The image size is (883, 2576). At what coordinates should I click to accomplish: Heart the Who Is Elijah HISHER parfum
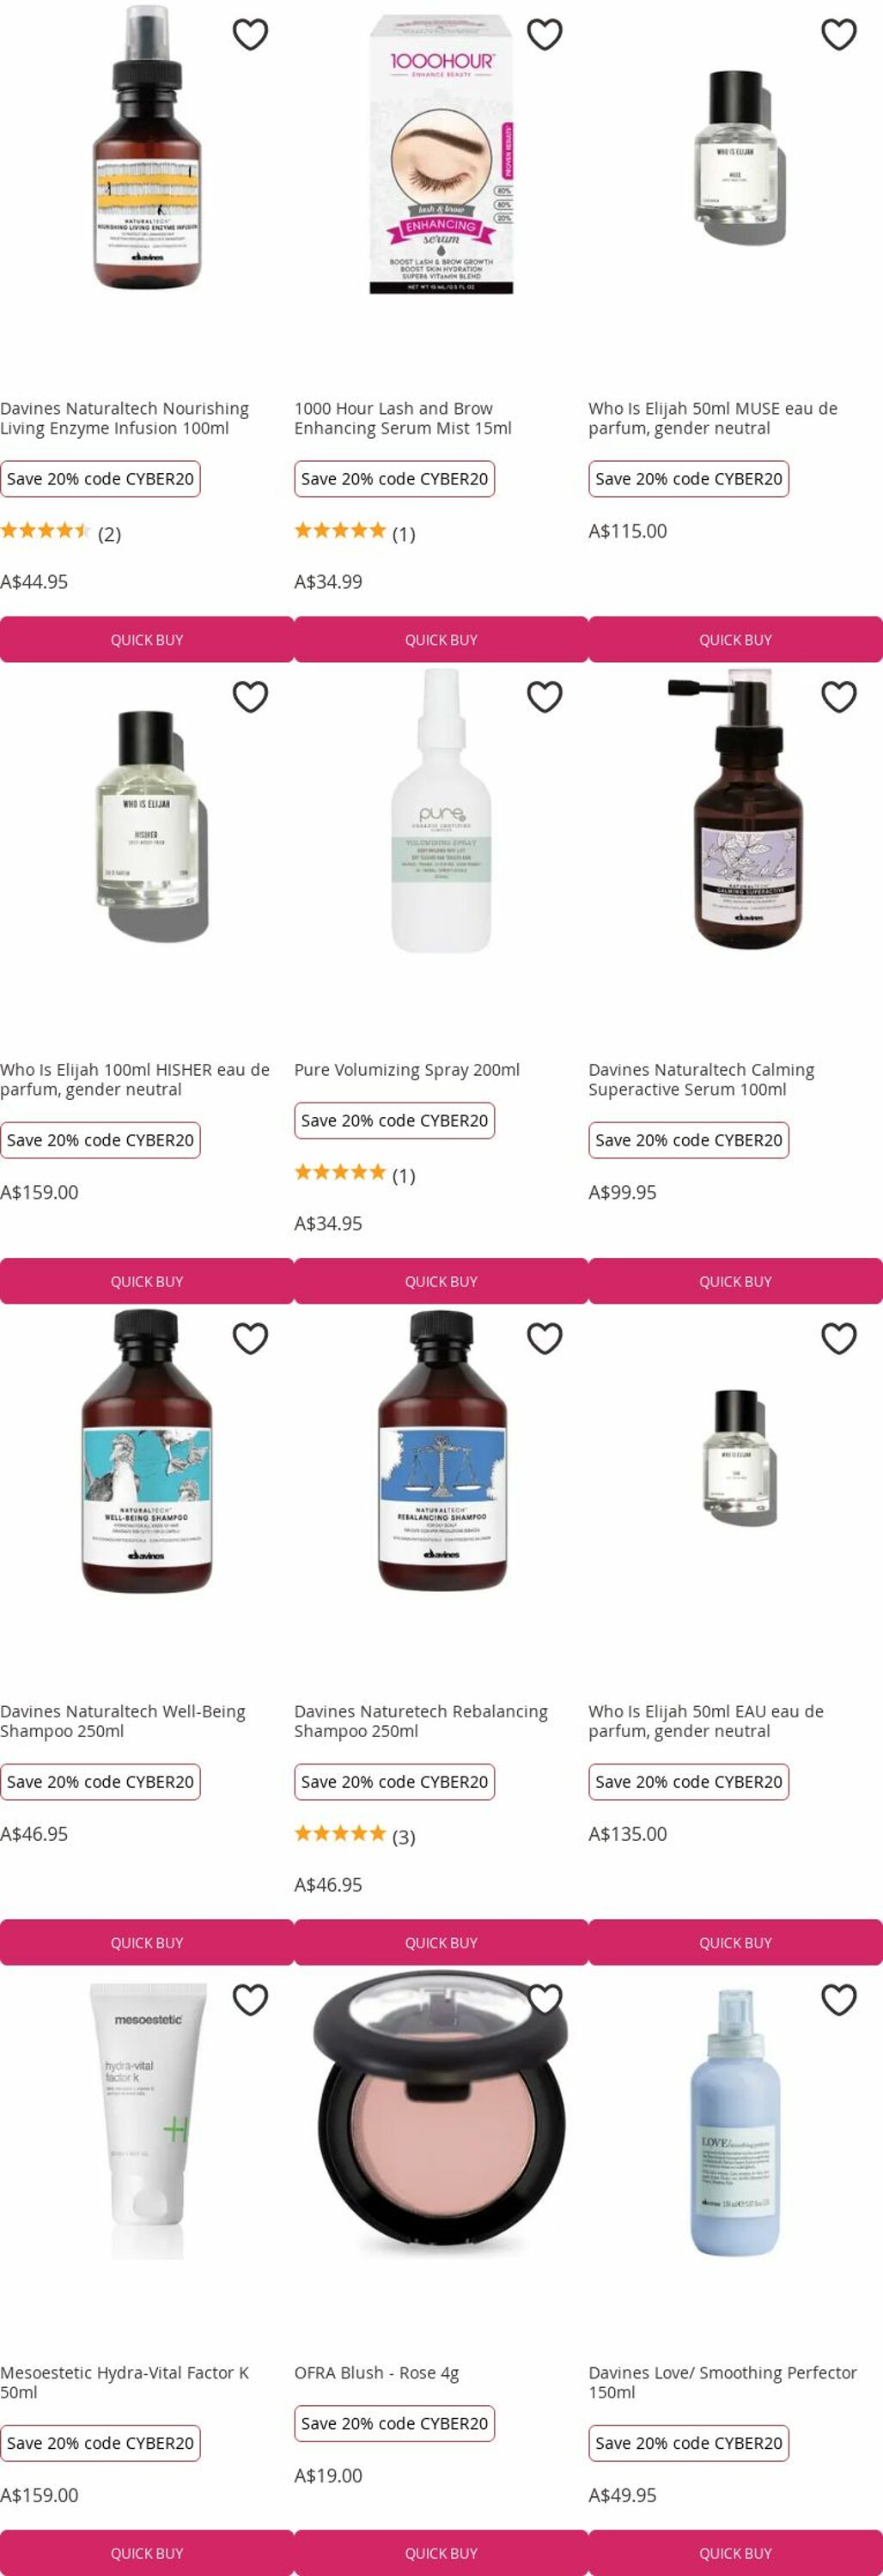(250, 696)
